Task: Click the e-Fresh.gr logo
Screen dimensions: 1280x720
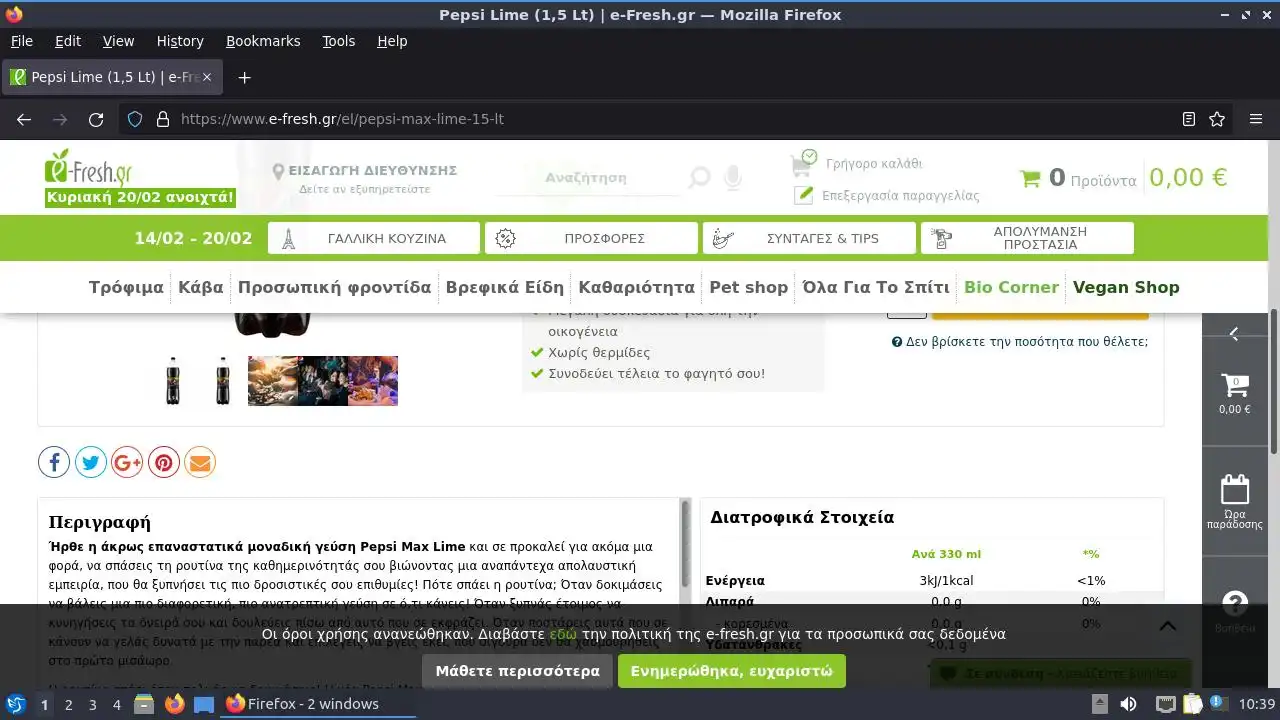Action: point(88,166)
